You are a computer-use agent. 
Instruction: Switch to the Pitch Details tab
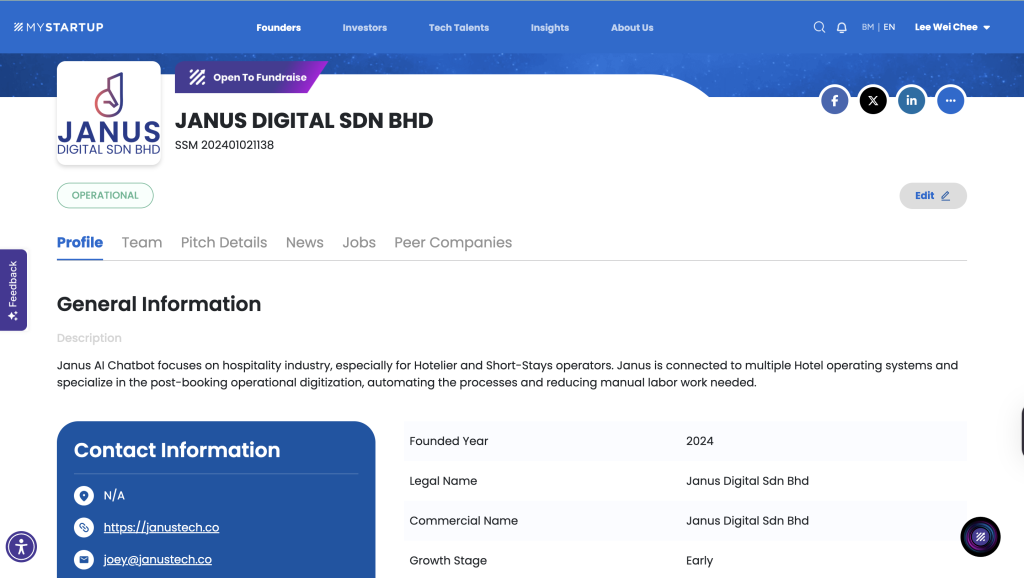click(x=224, y=242)
